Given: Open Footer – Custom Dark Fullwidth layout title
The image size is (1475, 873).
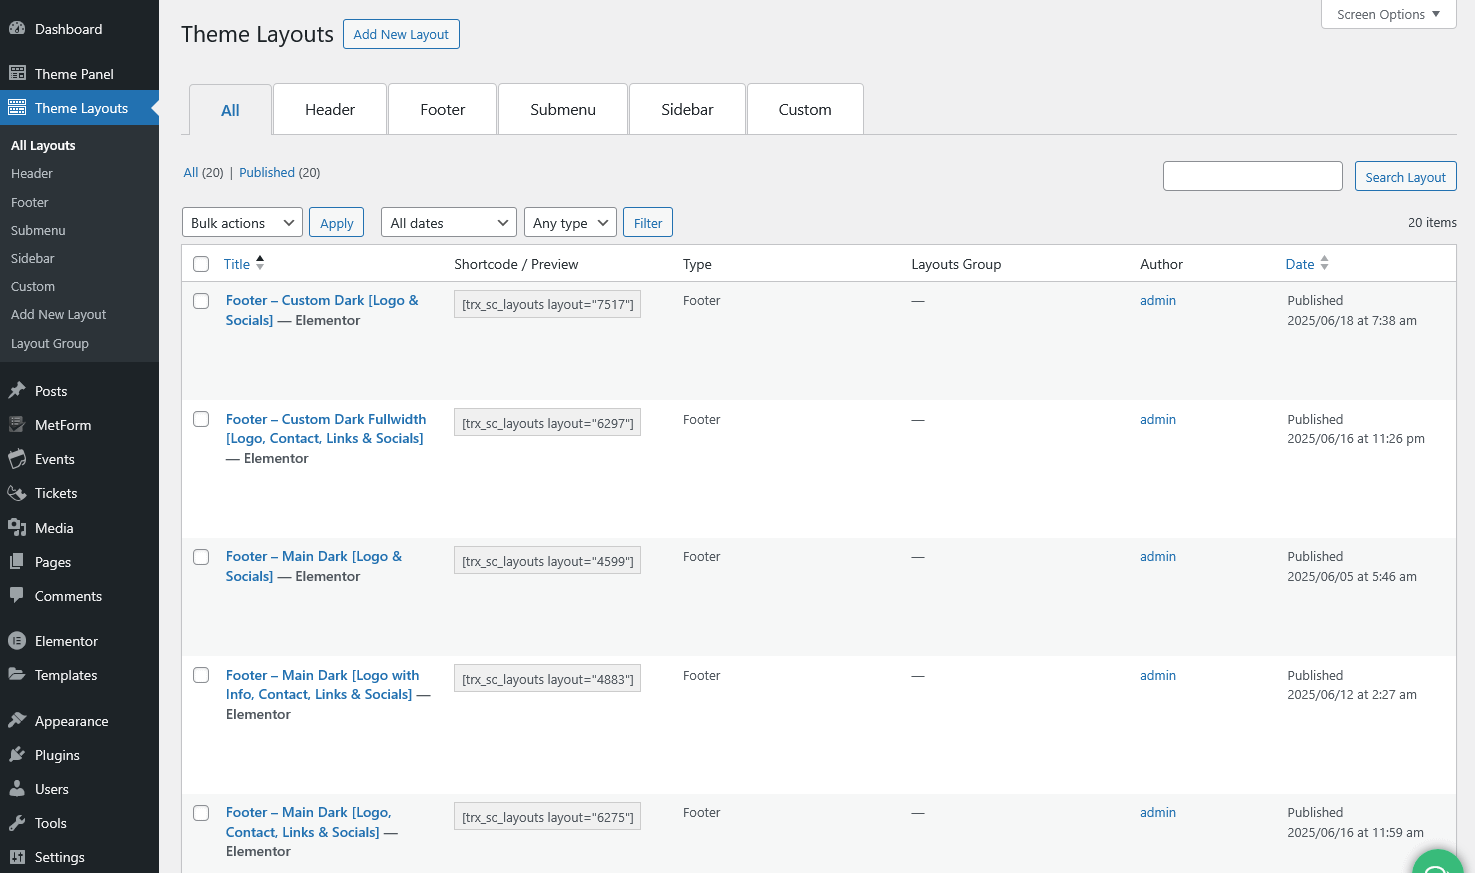Looking at the screenshot, I should [326, 429].
